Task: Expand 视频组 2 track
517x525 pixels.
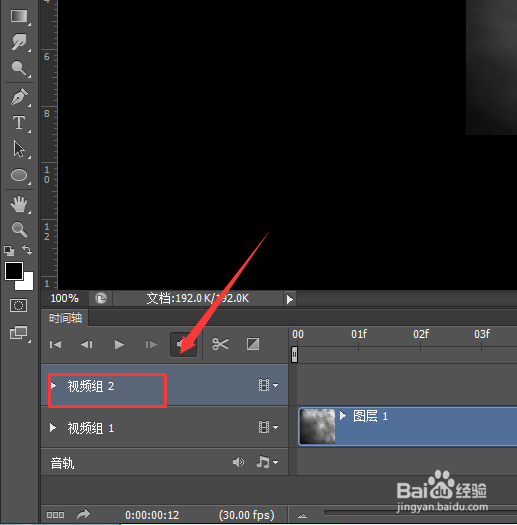Action: click(53, 385)
